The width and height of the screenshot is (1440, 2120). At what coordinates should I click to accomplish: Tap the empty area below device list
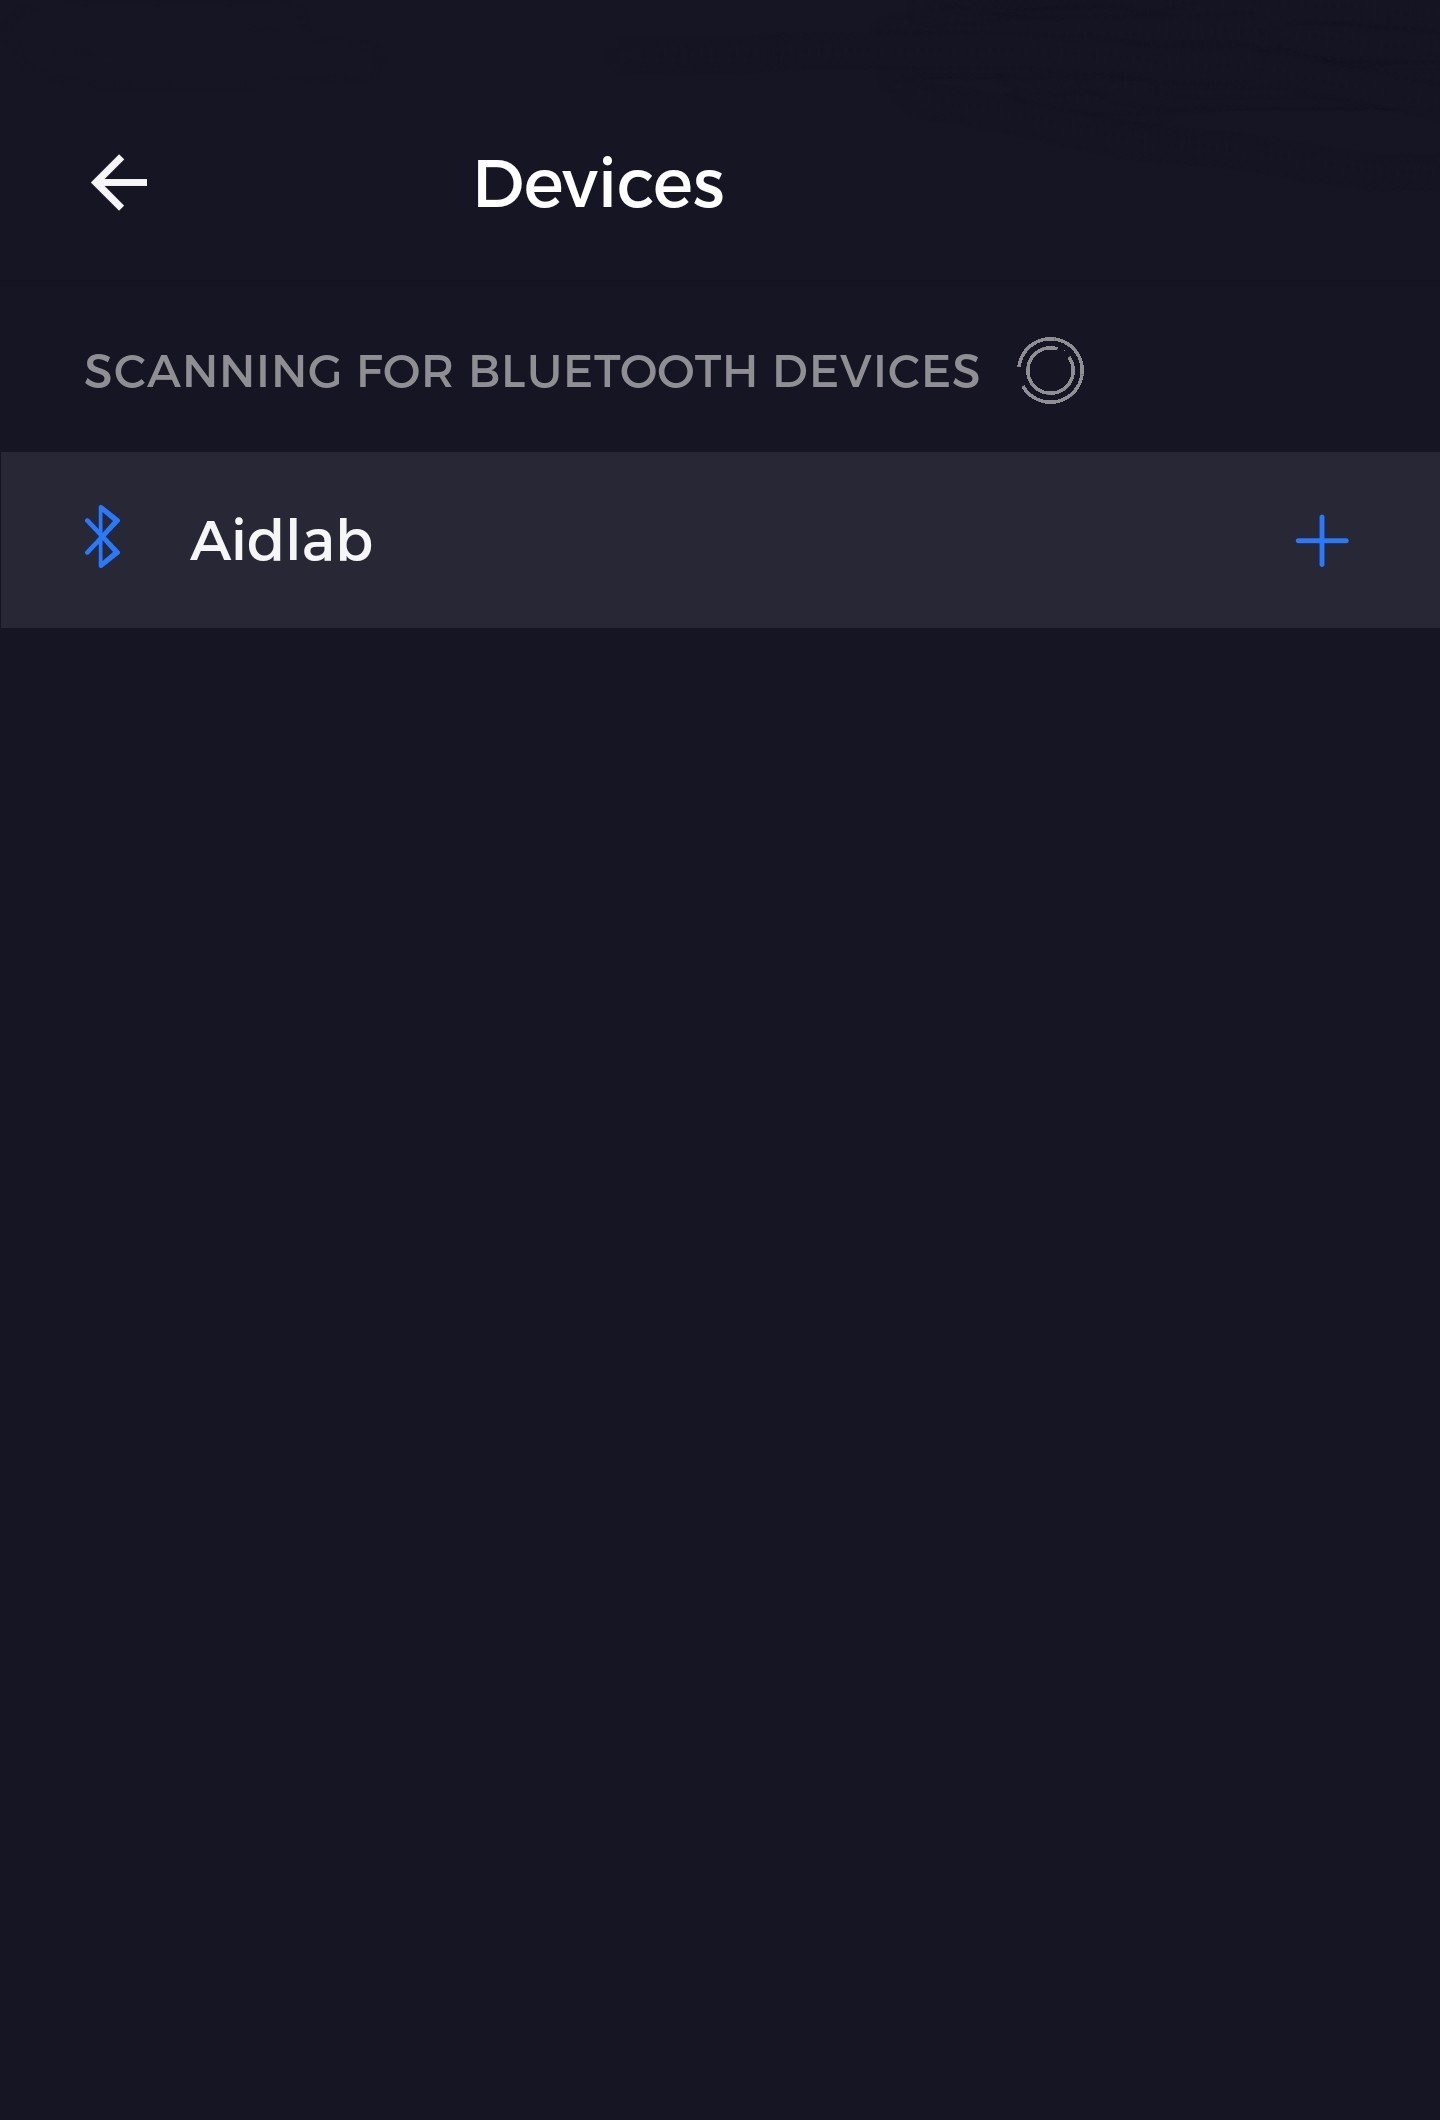click(720, 1300)
